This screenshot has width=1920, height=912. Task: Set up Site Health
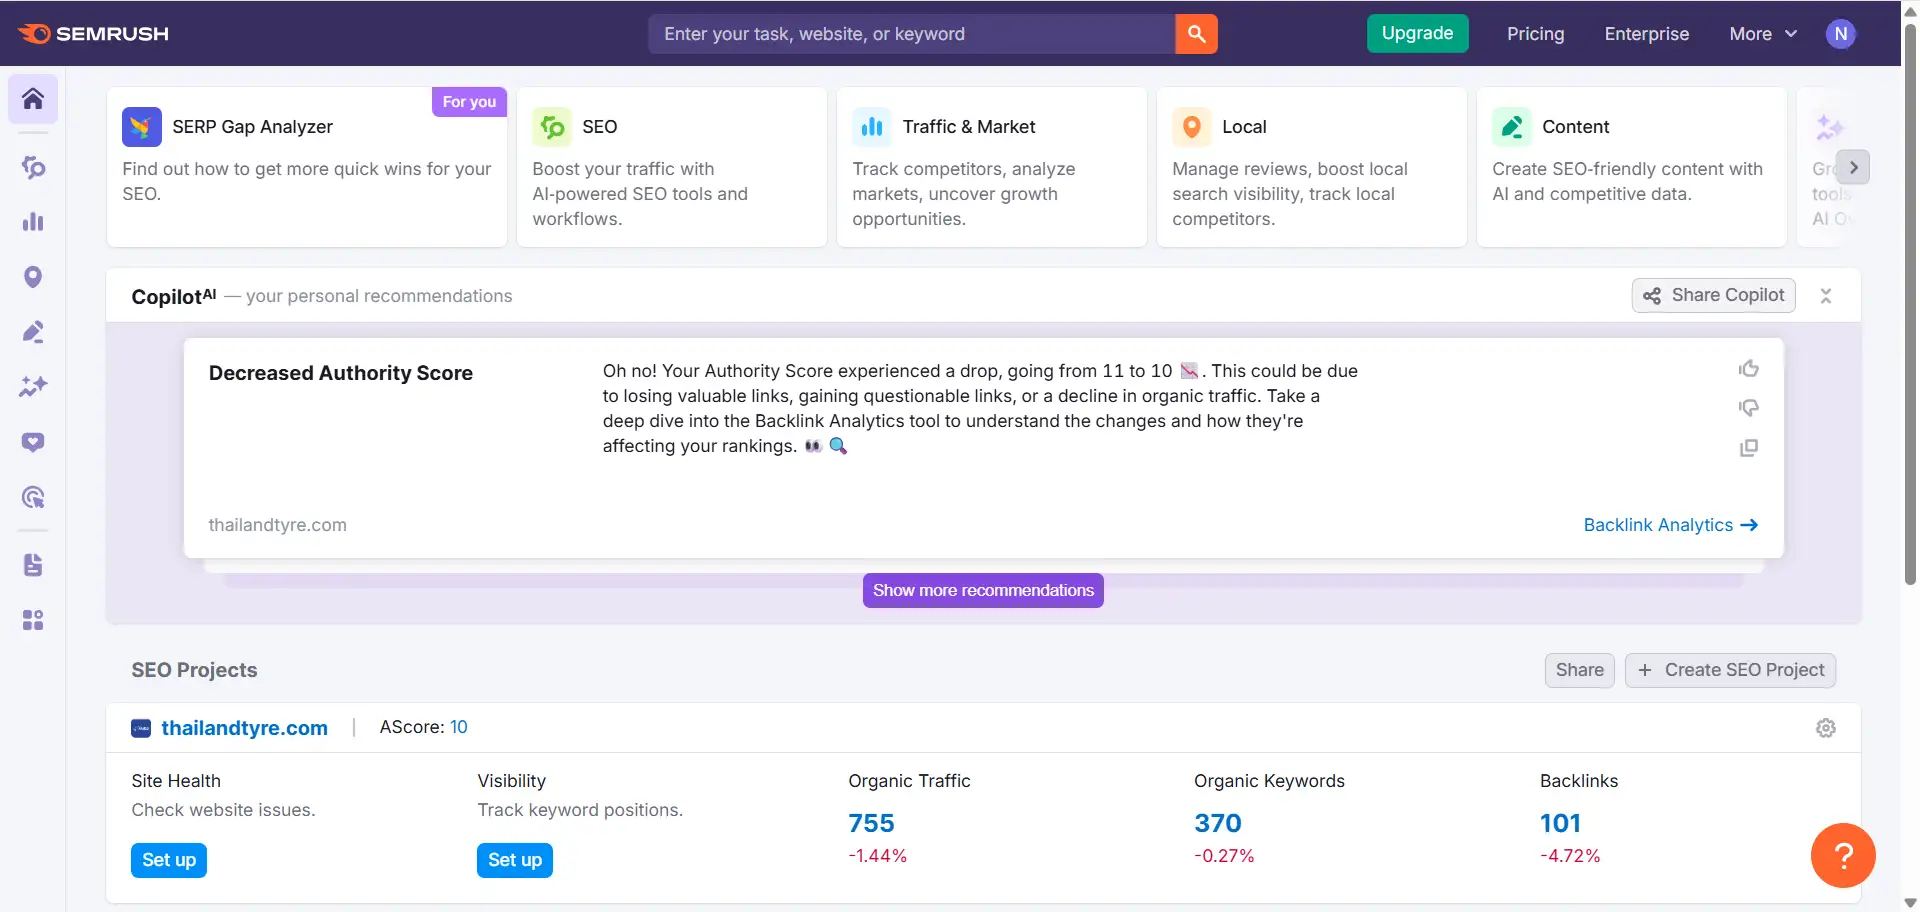point(169,860)
